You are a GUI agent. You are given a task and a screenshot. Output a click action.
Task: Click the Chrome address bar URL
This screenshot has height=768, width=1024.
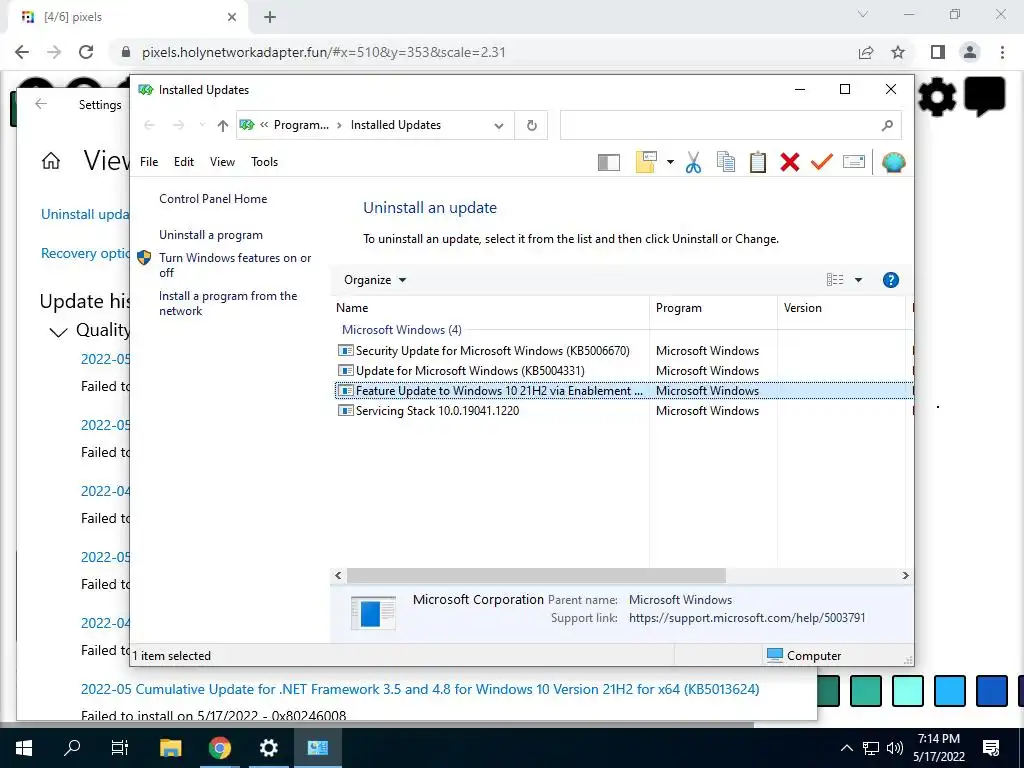point(323,52)
